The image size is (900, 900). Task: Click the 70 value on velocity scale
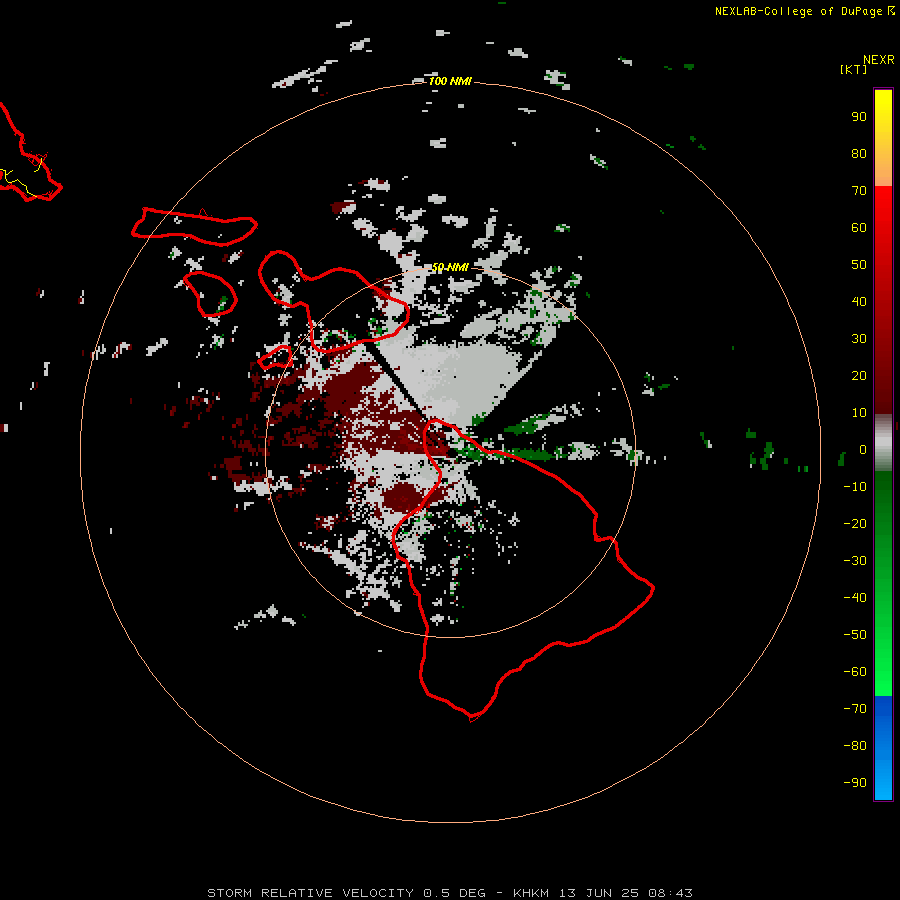pos(859,191)
